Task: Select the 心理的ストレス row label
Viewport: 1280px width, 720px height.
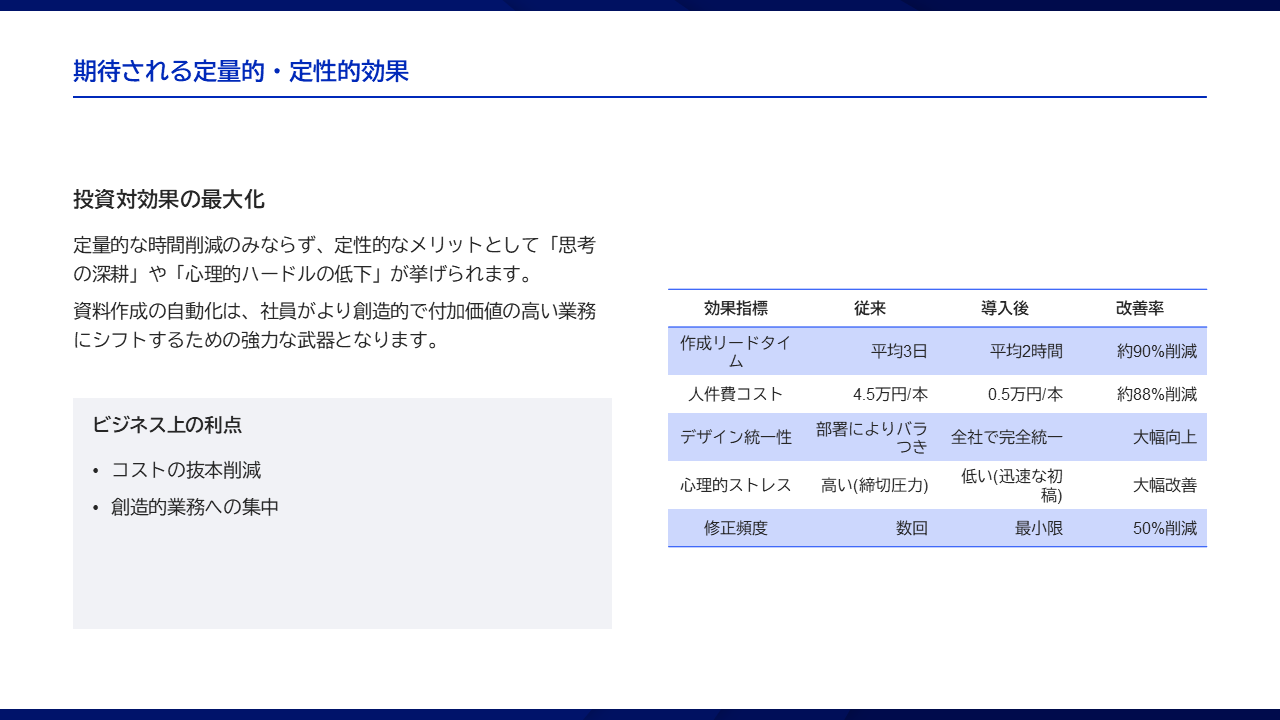Action: pyautogui.click(x=736, y=484)
